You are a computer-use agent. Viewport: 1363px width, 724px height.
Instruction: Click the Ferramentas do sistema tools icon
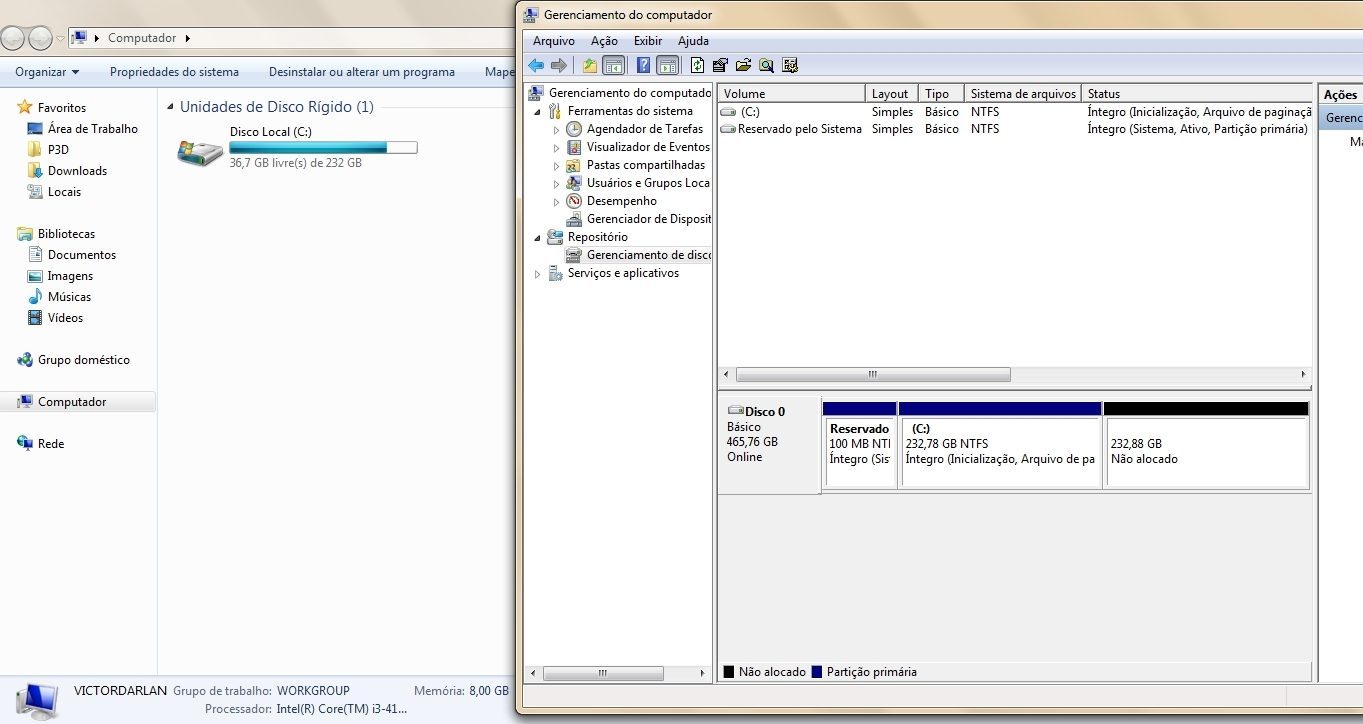[x=555, y=111]
